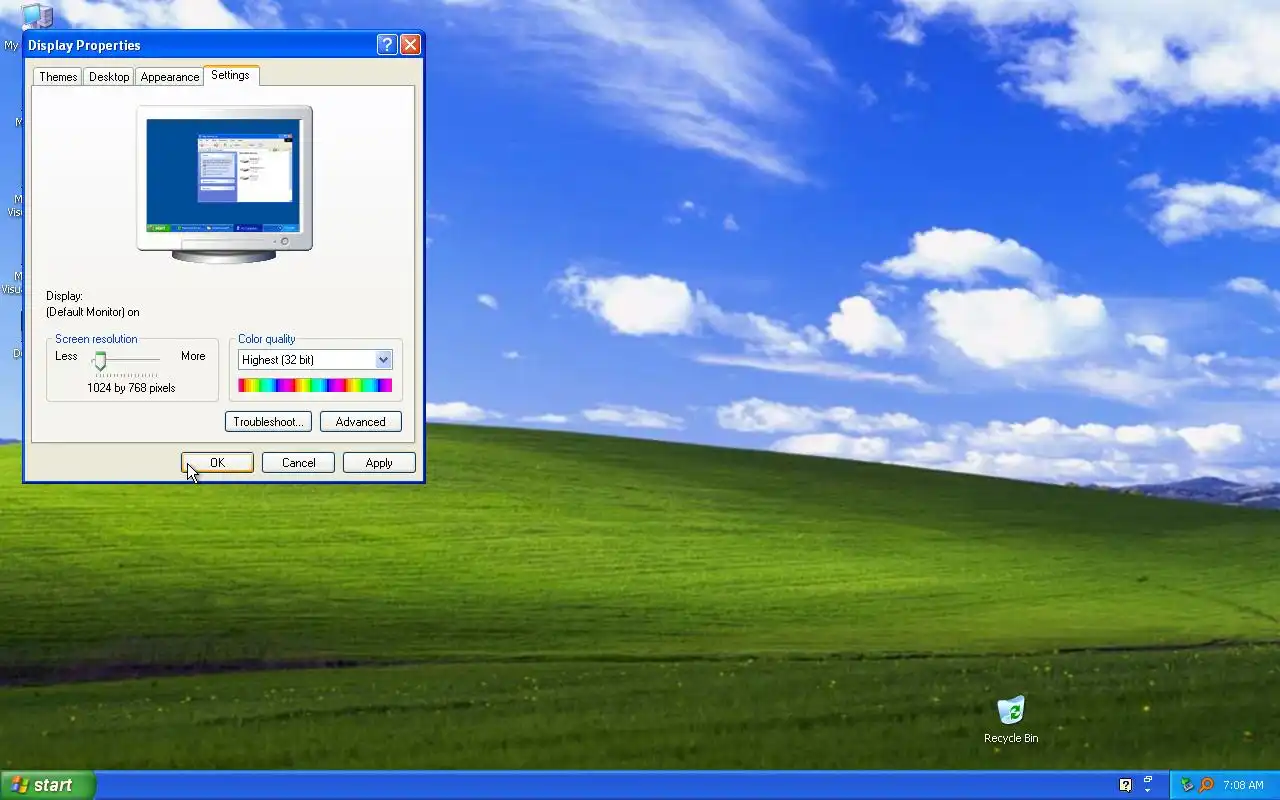Click the taskbar clock showing 7:08 AM
This screenshot has height=800, width=1280.
(x=1243, y=785)
